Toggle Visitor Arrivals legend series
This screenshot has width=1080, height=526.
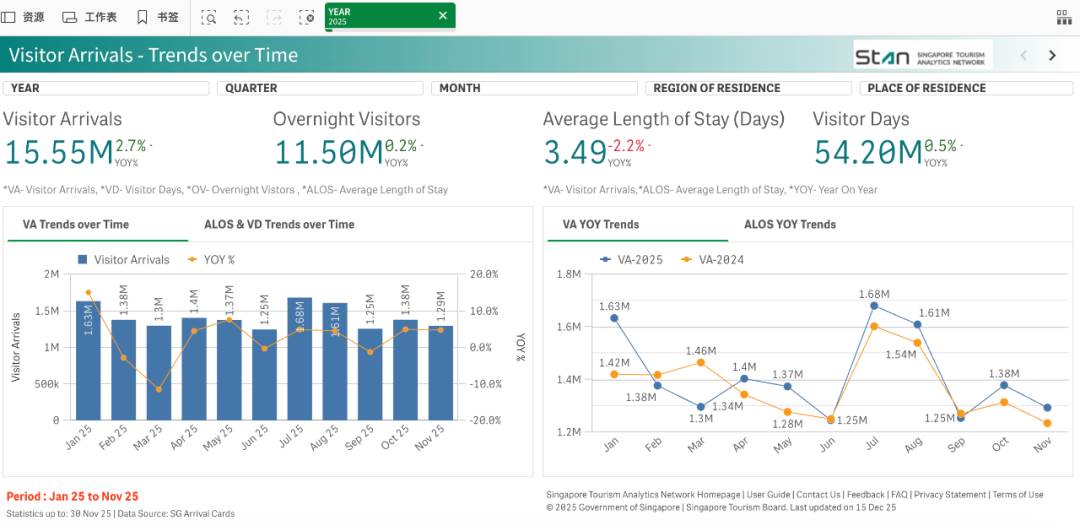coord(123,260)
